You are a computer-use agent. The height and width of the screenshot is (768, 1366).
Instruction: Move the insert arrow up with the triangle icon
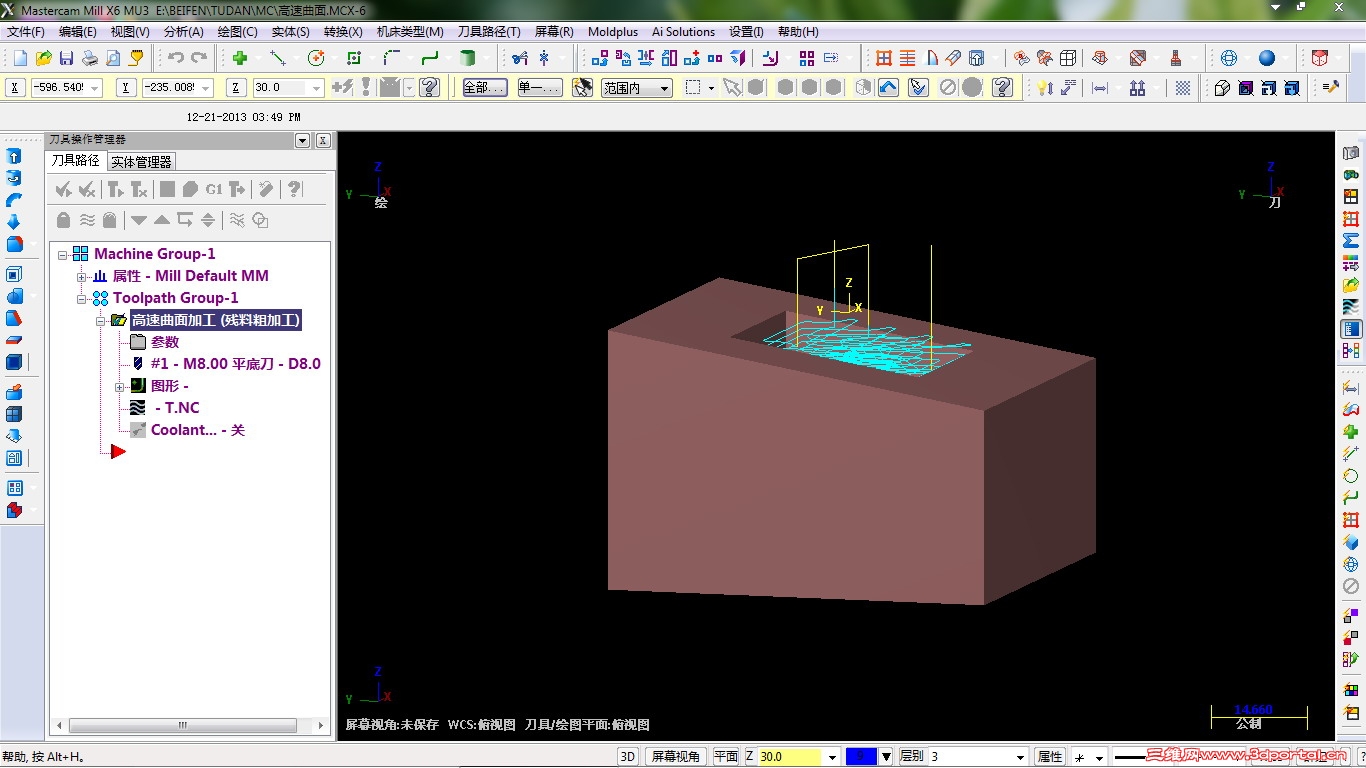tap(162, 220)
